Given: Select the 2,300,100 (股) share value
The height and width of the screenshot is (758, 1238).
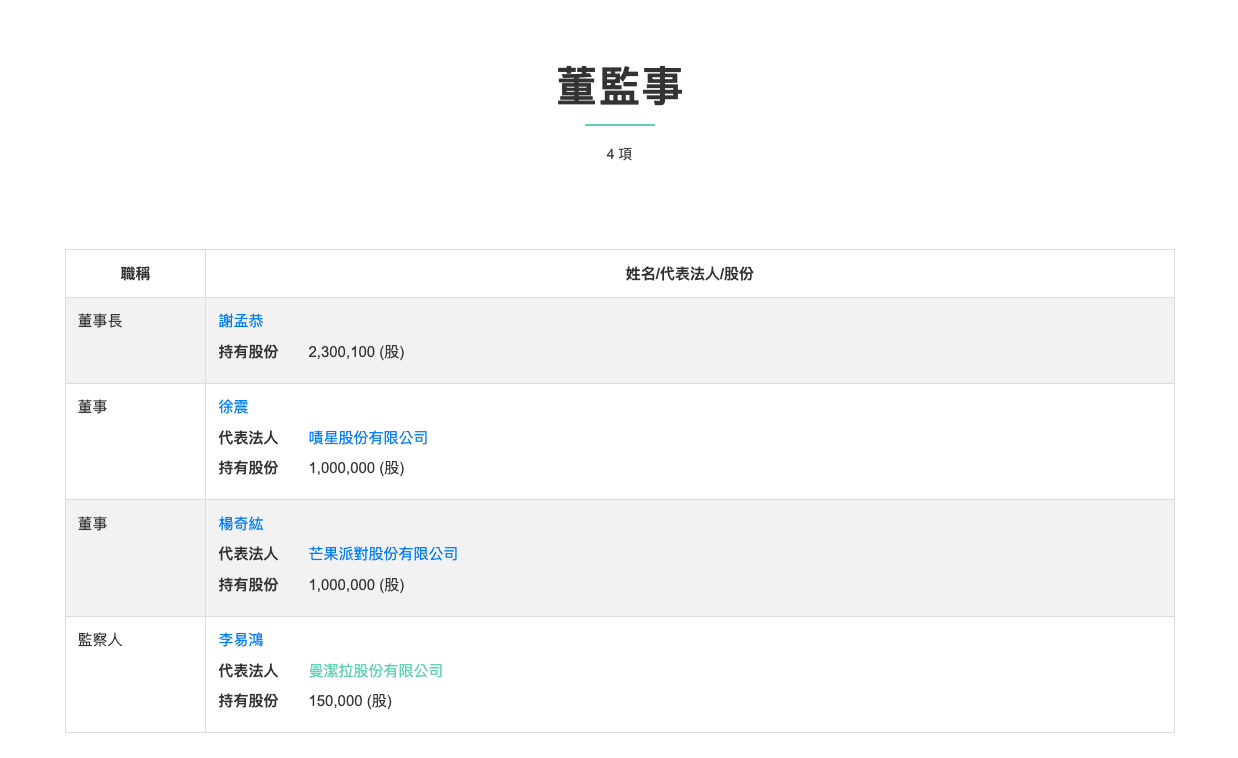Looking at the screenshot, I should pos(356,352).
